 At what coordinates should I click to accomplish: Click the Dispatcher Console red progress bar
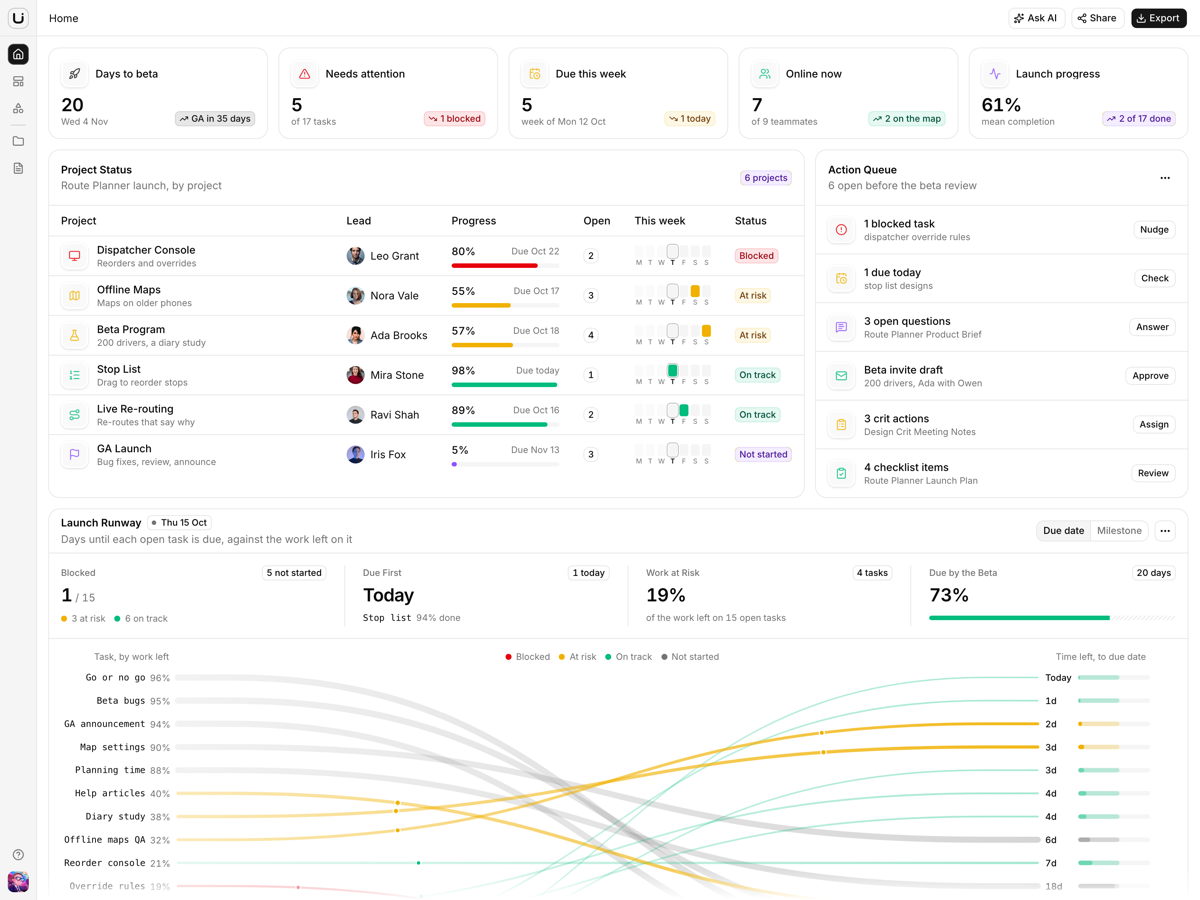pos(505,266)
